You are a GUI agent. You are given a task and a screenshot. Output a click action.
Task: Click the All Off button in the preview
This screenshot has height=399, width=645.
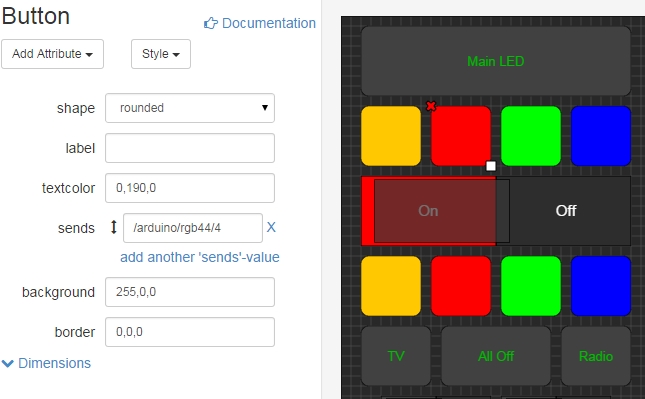pos(496,356)
